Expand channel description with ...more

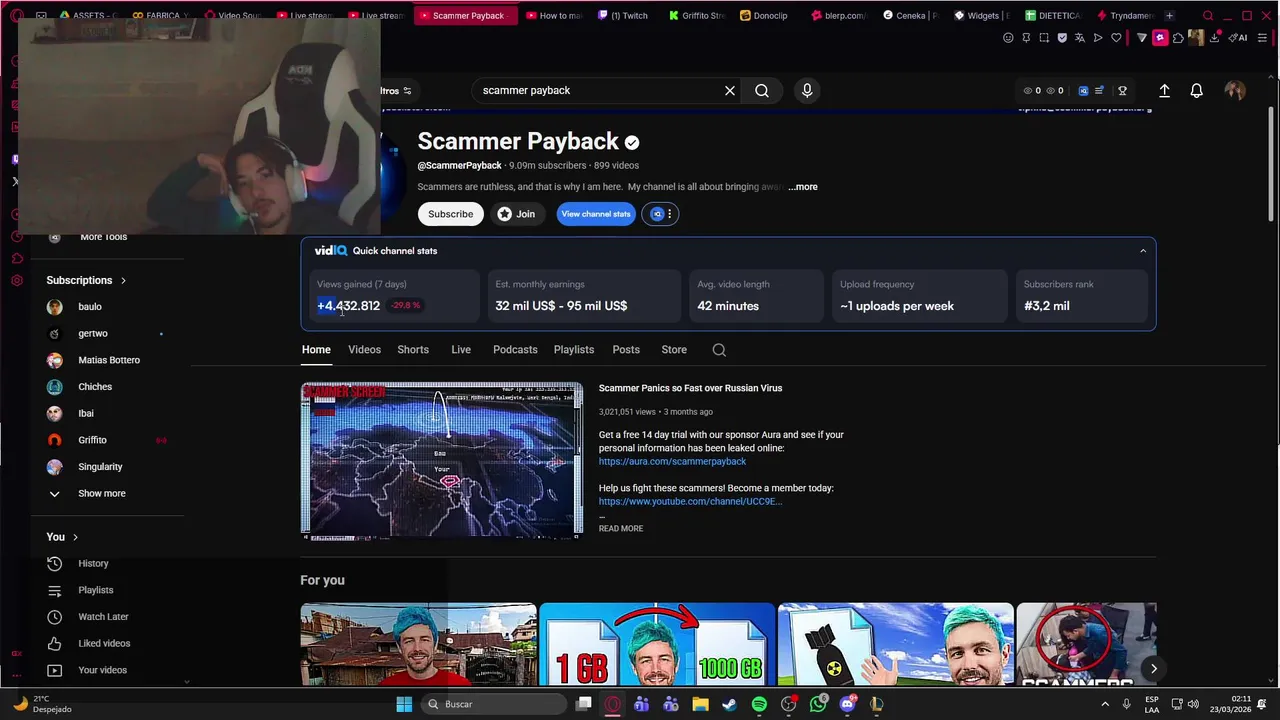coord(803,187)
